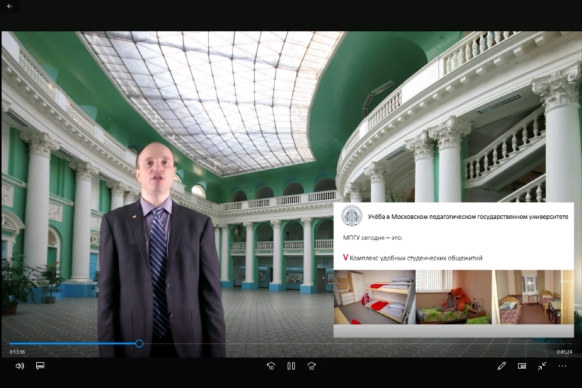Open the subtitles and captions menu
This screenshot has width=582, height=388.
pyautogui.click(x=40, y=366)
